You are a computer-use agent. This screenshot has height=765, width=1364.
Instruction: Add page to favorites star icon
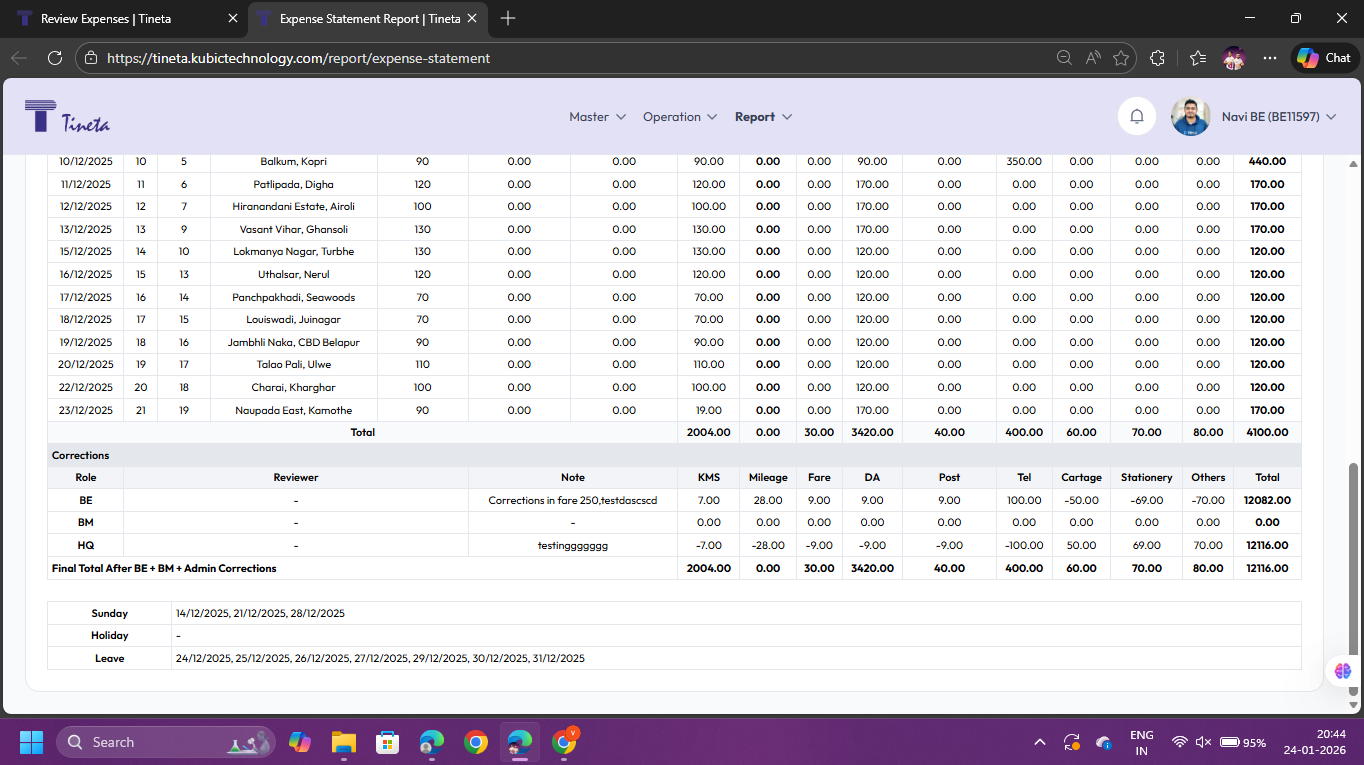point(1121,58)
